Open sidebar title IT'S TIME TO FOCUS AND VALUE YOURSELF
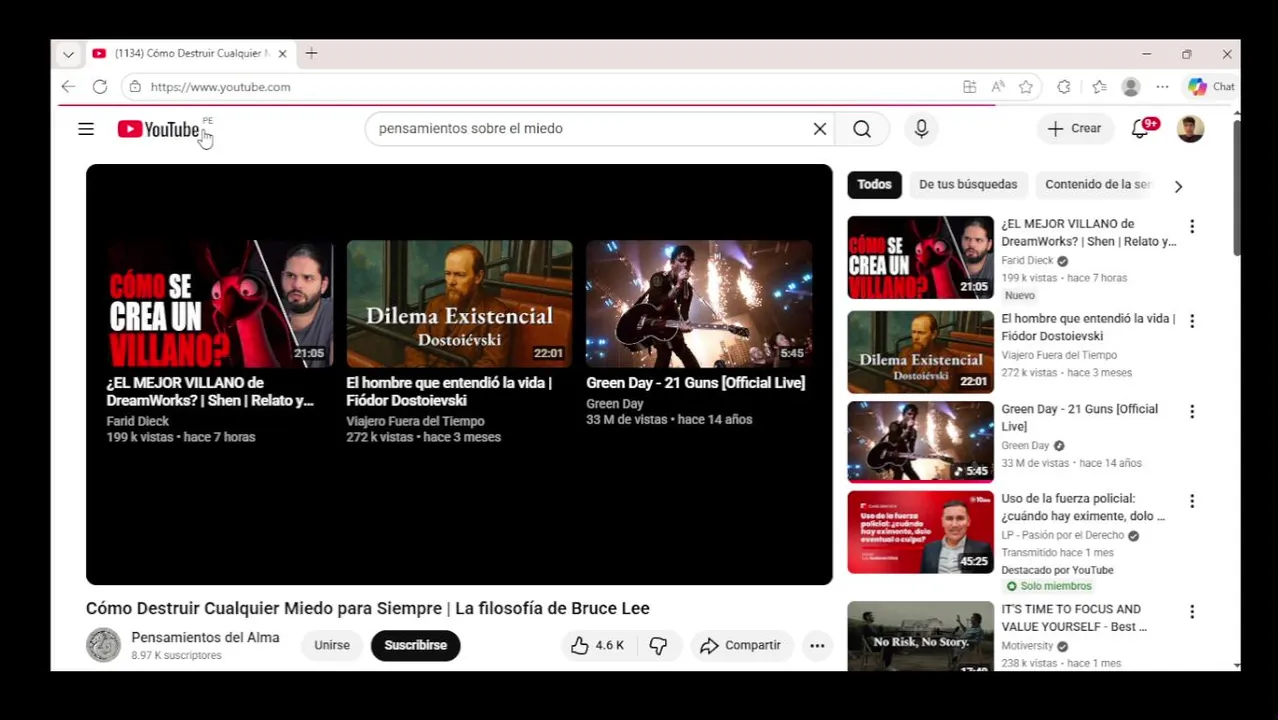This screenshot has width=1278, height=720. (1074, 618)
